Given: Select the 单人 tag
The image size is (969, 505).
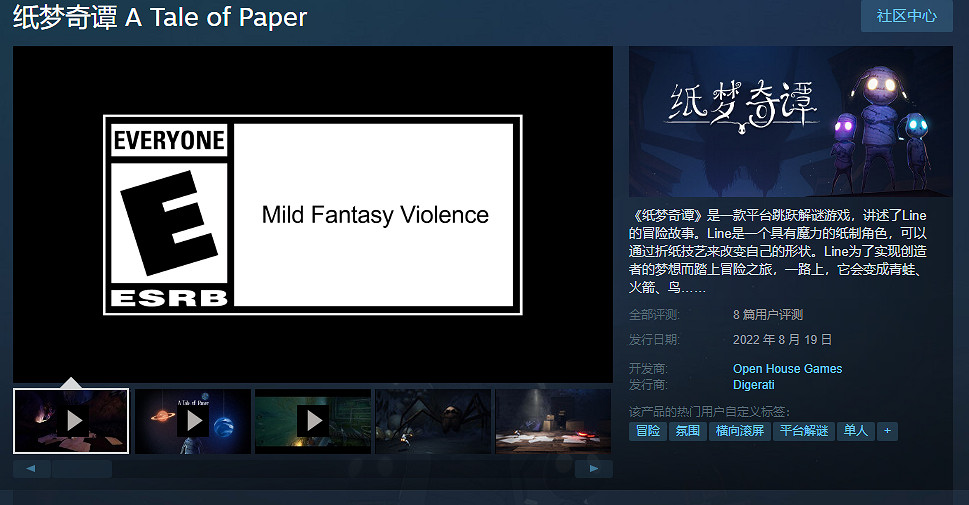Looking at the screenshot, I should tap(856, 431).
